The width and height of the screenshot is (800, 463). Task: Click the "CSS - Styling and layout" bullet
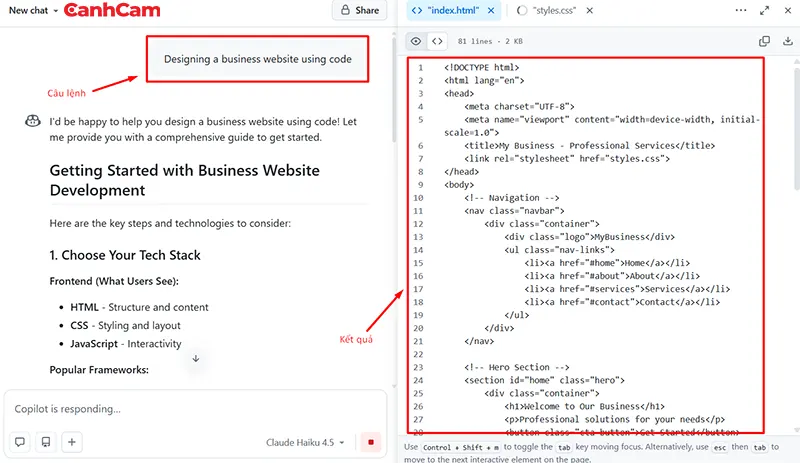click(126, 326)
